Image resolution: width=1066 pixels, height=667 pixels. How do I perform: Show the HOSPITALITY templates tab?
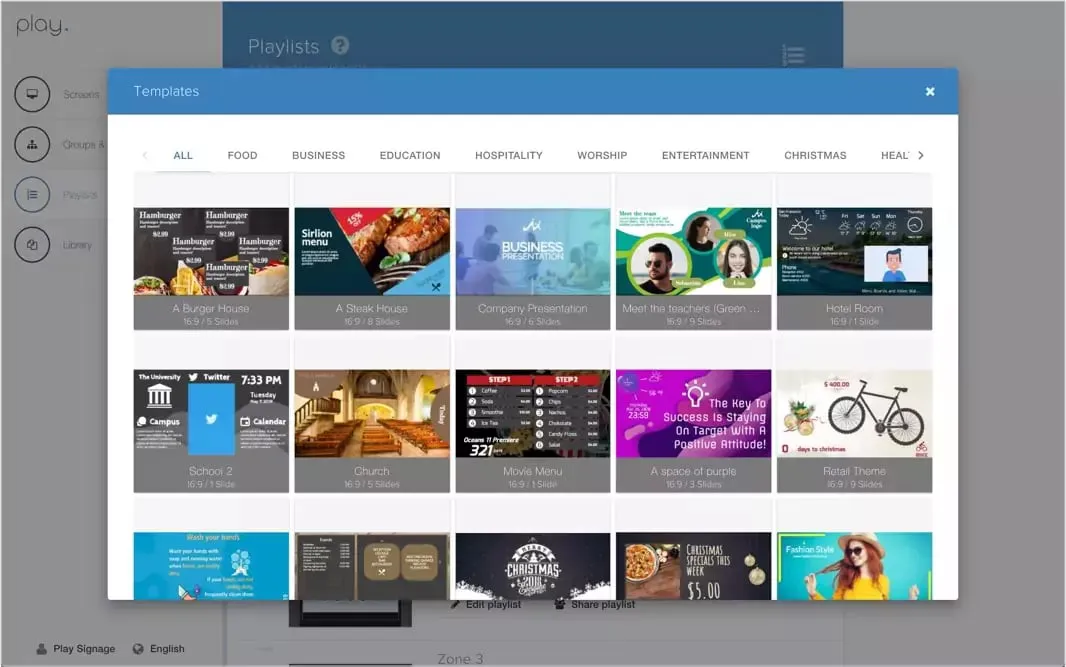pos(509,155)
